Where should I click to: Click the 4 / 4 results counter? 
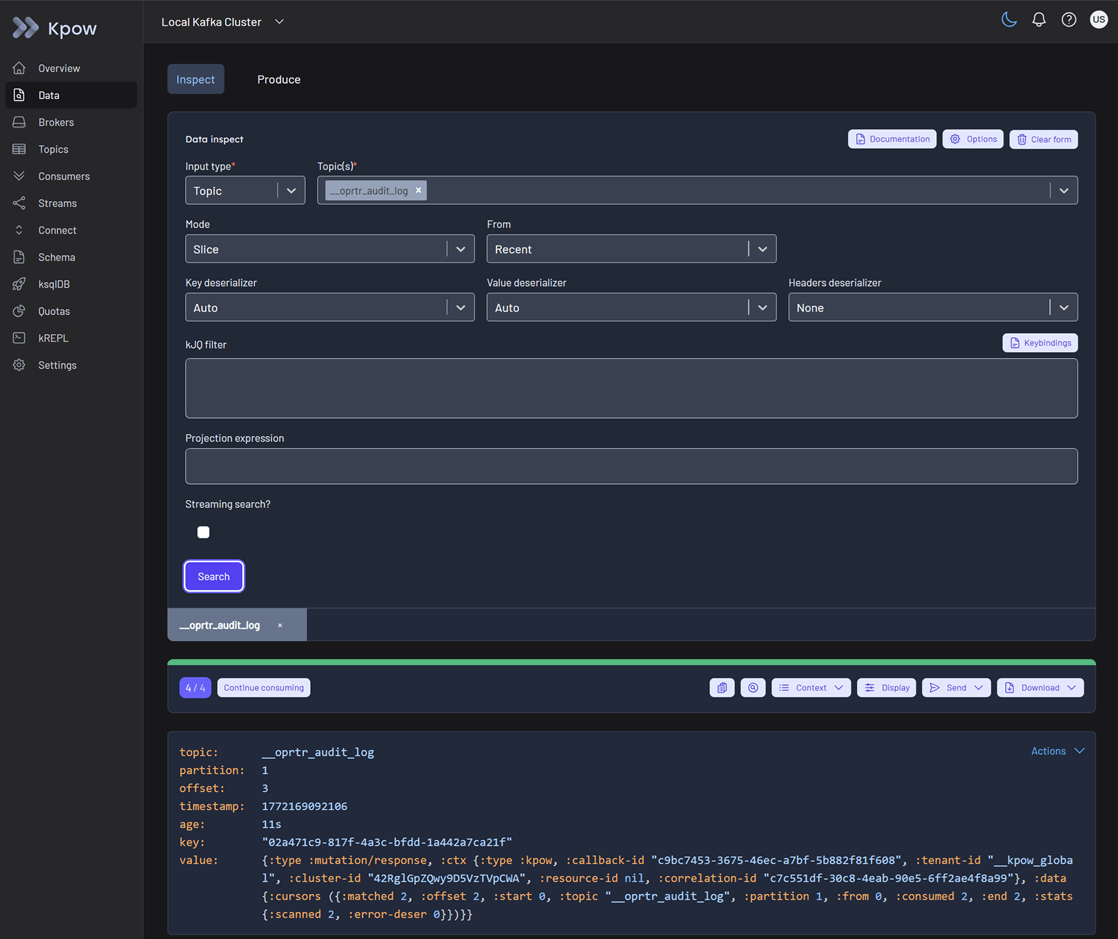tap(195, 688)
